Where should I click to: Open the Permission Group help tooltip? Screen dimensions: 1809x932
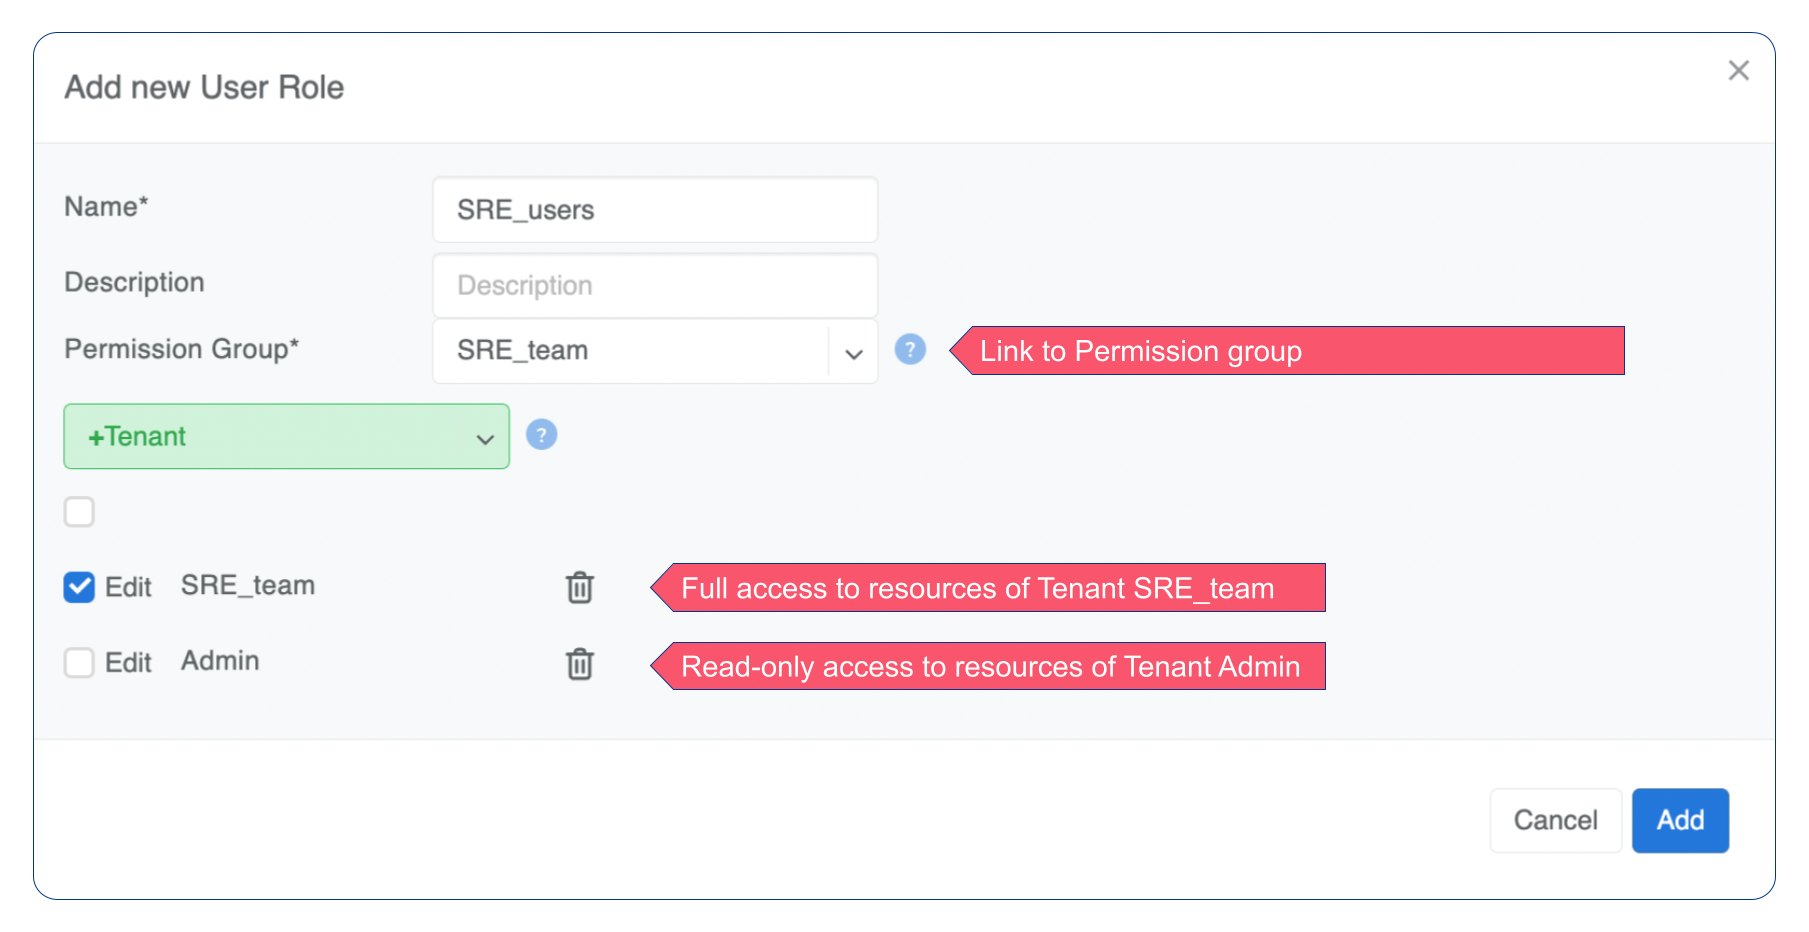(x=910, y=350)
